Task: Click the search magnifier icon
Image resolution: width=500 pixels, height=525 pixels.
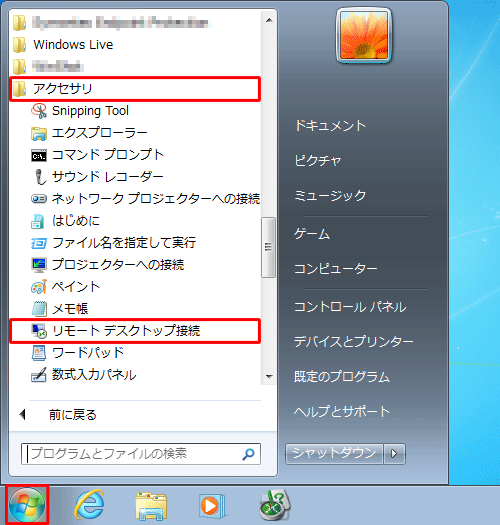Action: coord(248,454)
